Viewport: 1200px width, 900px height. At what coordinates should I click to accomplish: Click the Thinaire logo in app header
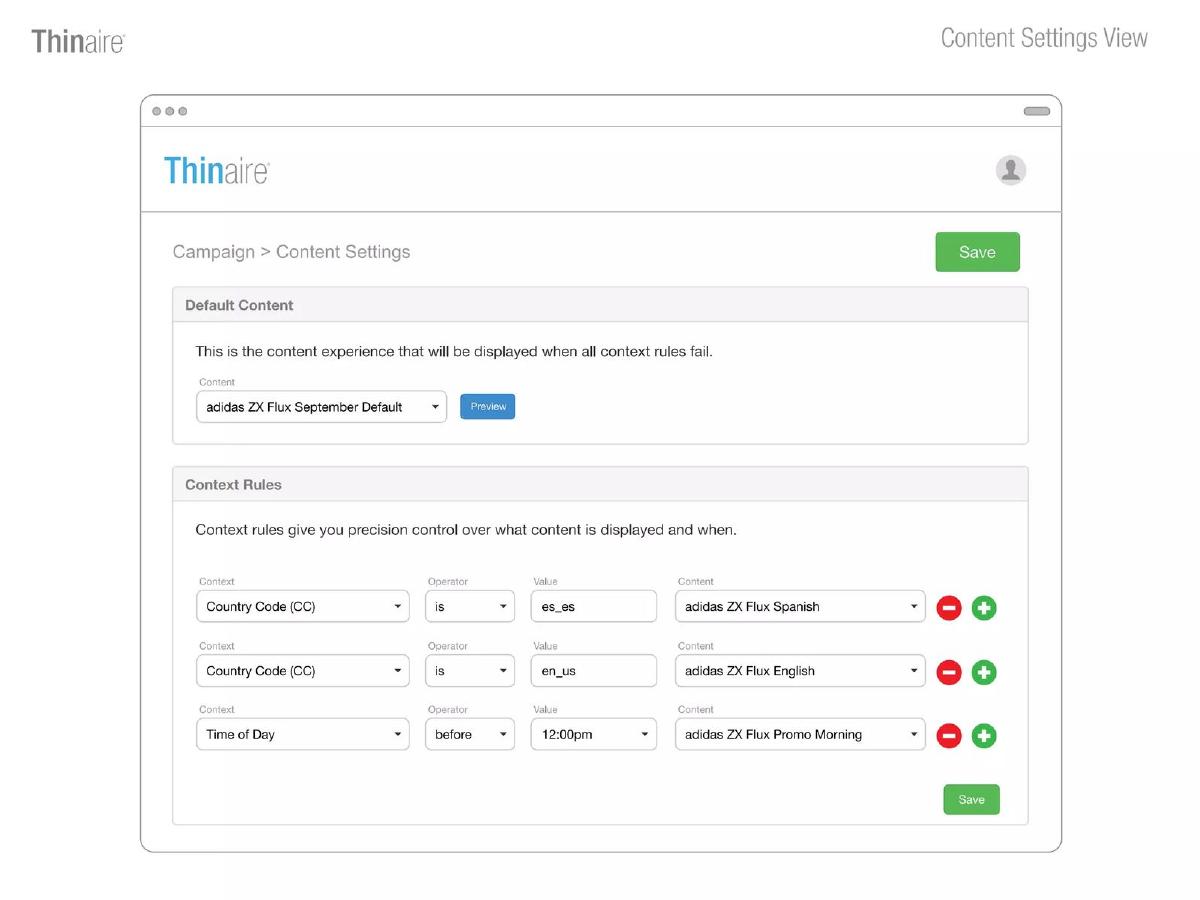coord(217,170)
